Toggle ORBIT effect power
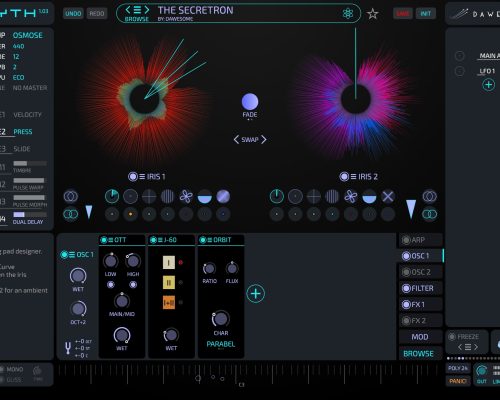 [203, 240]
